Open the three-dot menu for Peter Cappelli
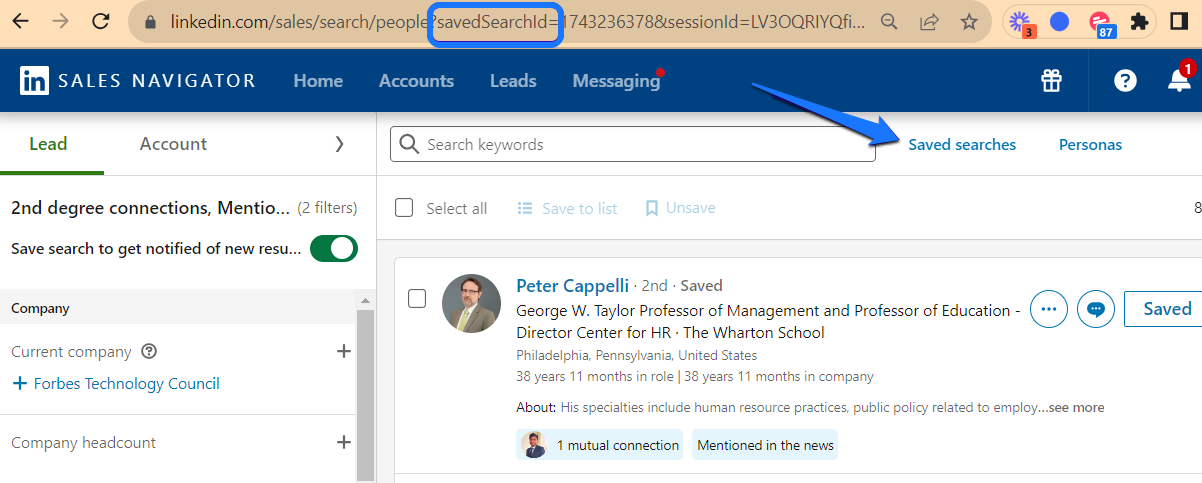The height and width of the screenshot is (483, 1202). click(1049, 310)
